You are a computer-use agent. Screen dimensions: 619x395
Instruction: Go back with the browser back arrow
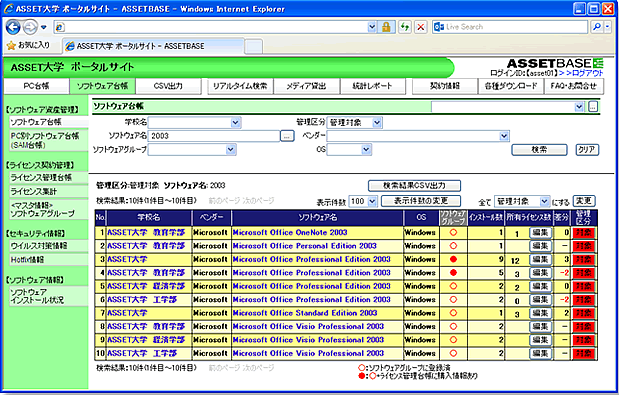pos(13,27)
